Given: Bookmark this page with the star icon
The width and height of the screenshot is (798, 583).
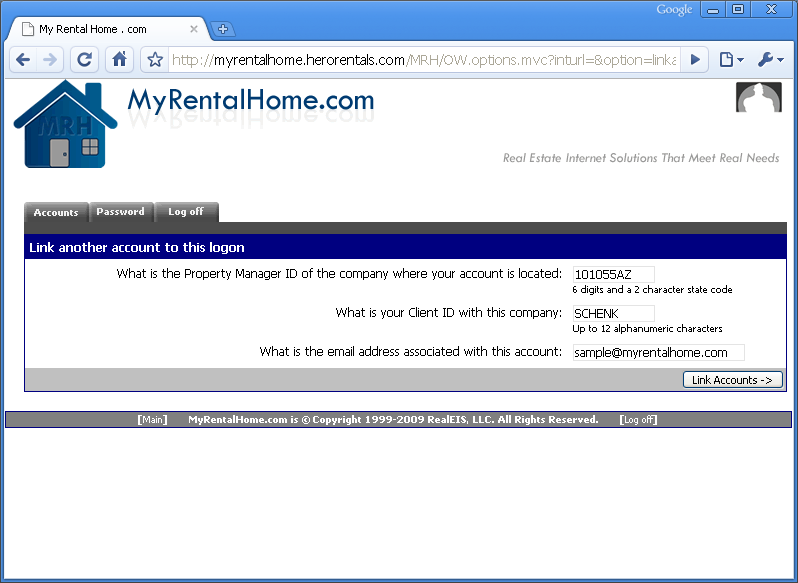Looking at the screenshot, I should pos(155,60).
